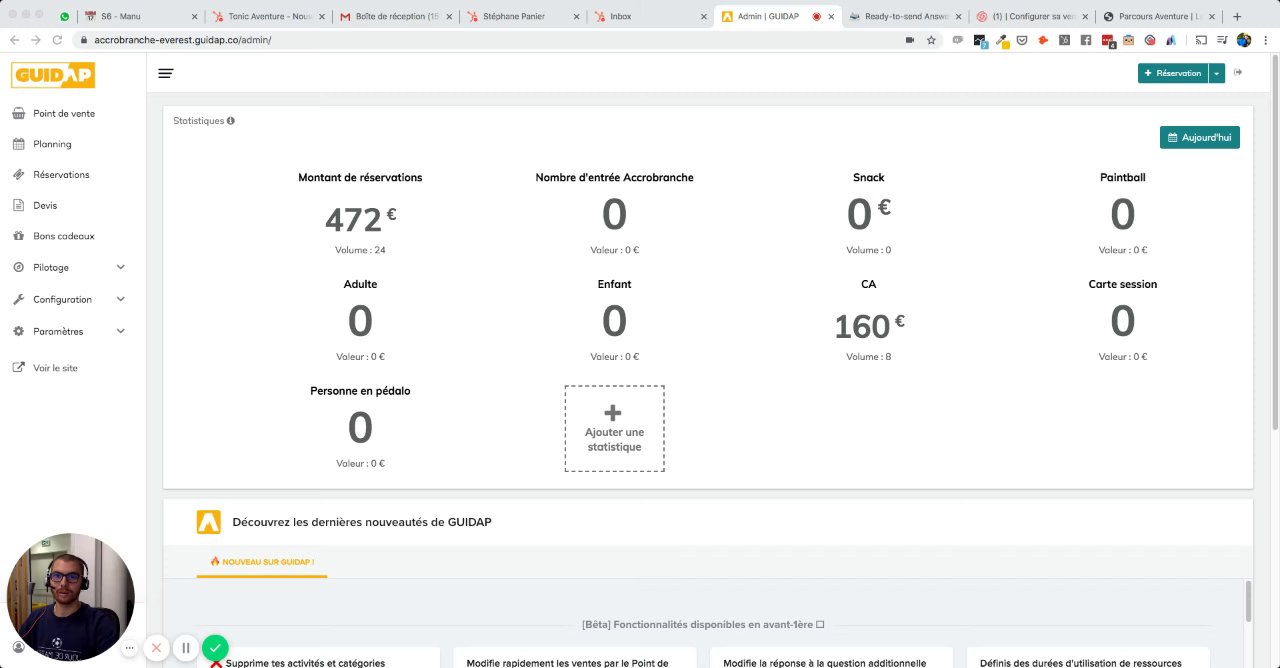Click the Configuration wrench icon
This screenshot has width=1280, height=668.
pyautogui.click(x=18, y=299)
